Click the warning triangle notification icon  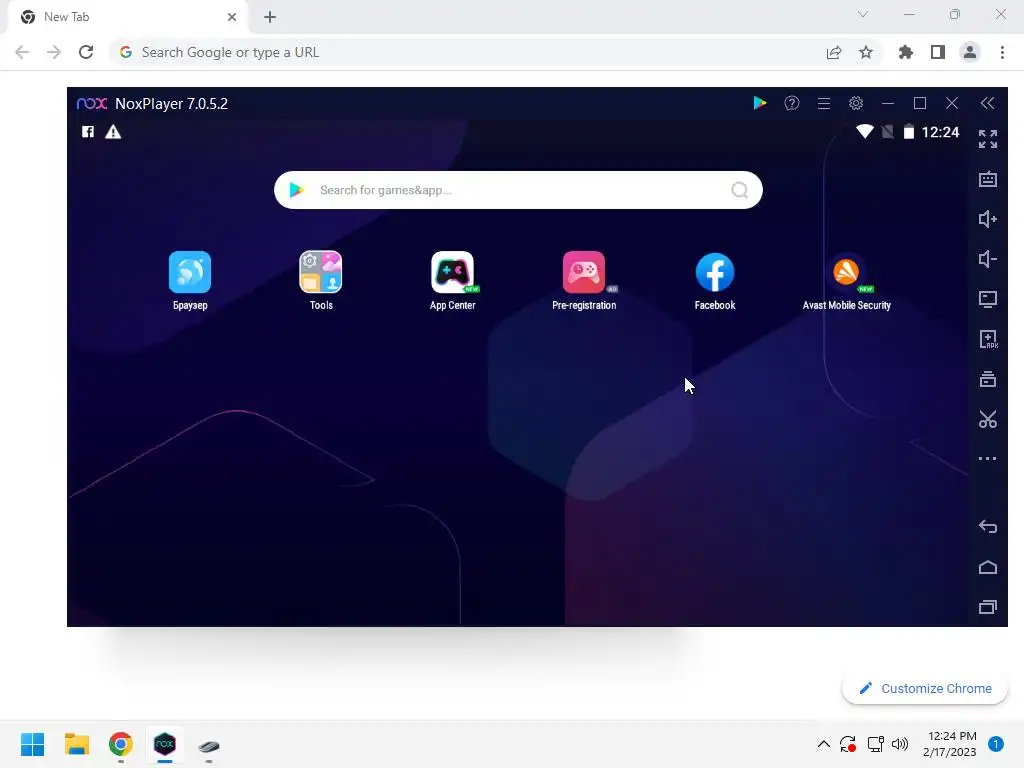[x=113, y=132]
